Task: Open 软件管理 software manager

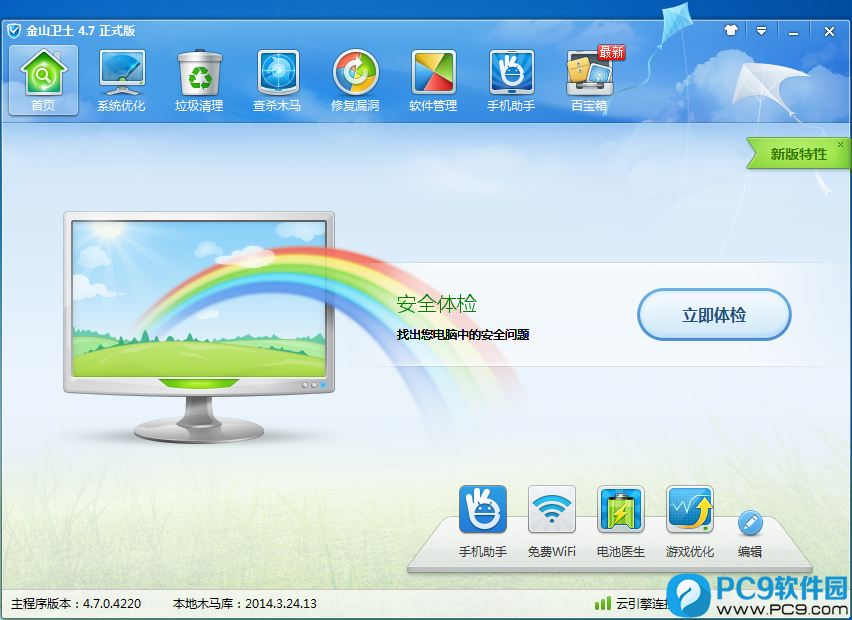Action: pyautogui.click(x=433, y=80)
